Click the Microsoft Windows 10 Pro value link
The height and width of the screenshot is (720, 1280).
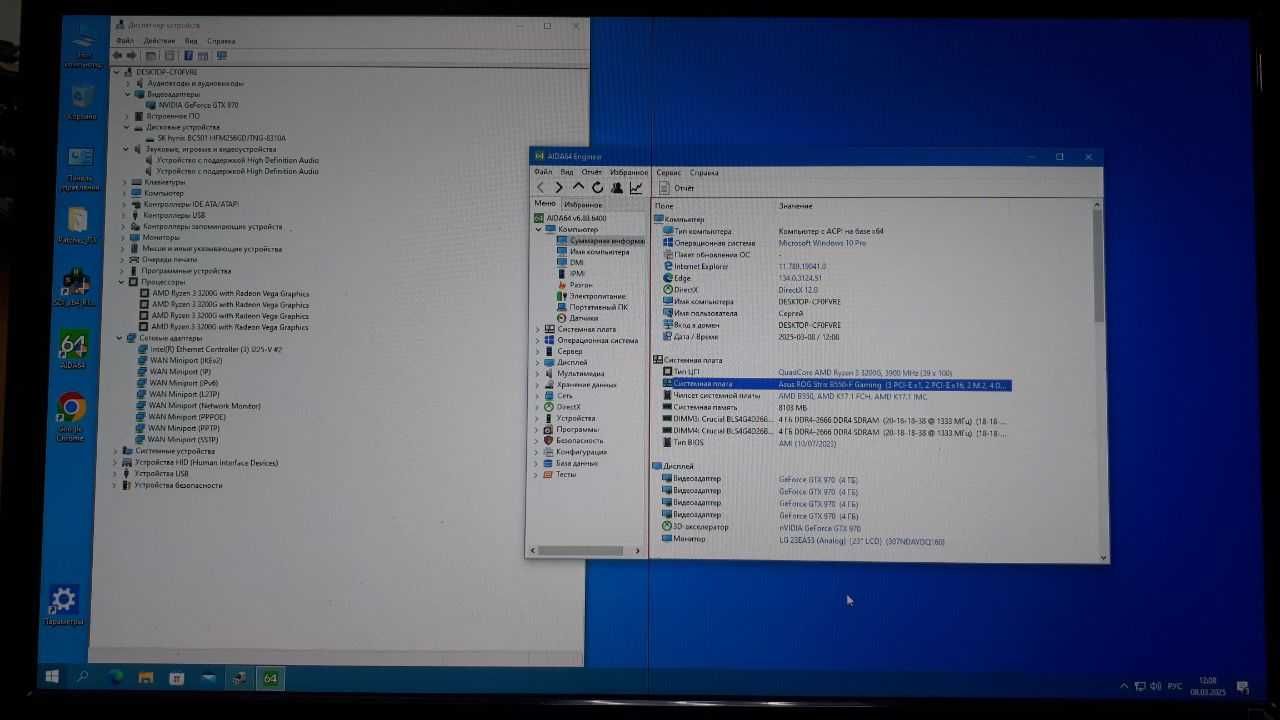click(822, 243)
